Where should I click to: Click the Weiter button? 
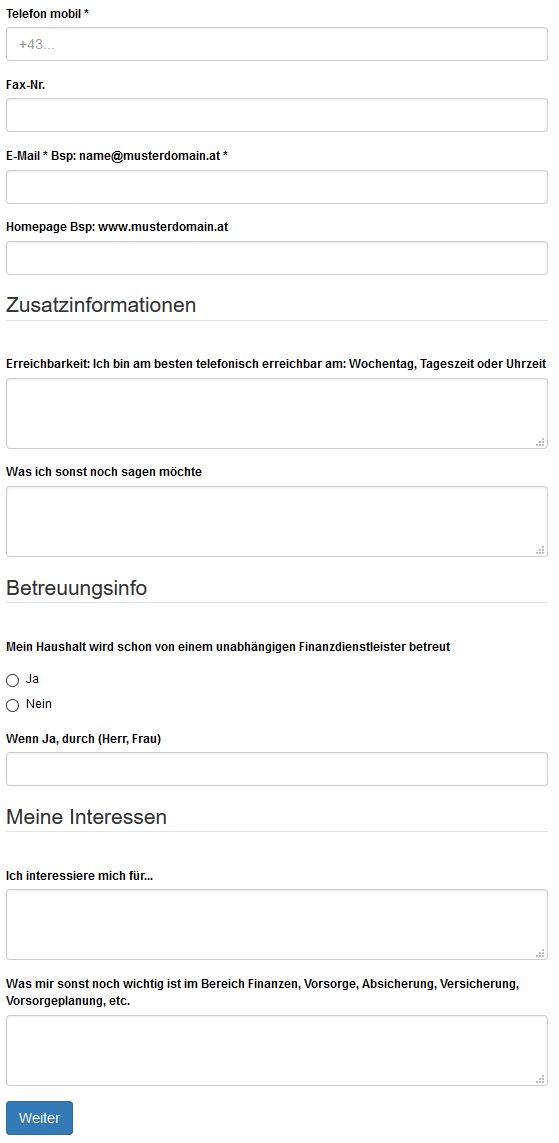tap(39, 1118)
